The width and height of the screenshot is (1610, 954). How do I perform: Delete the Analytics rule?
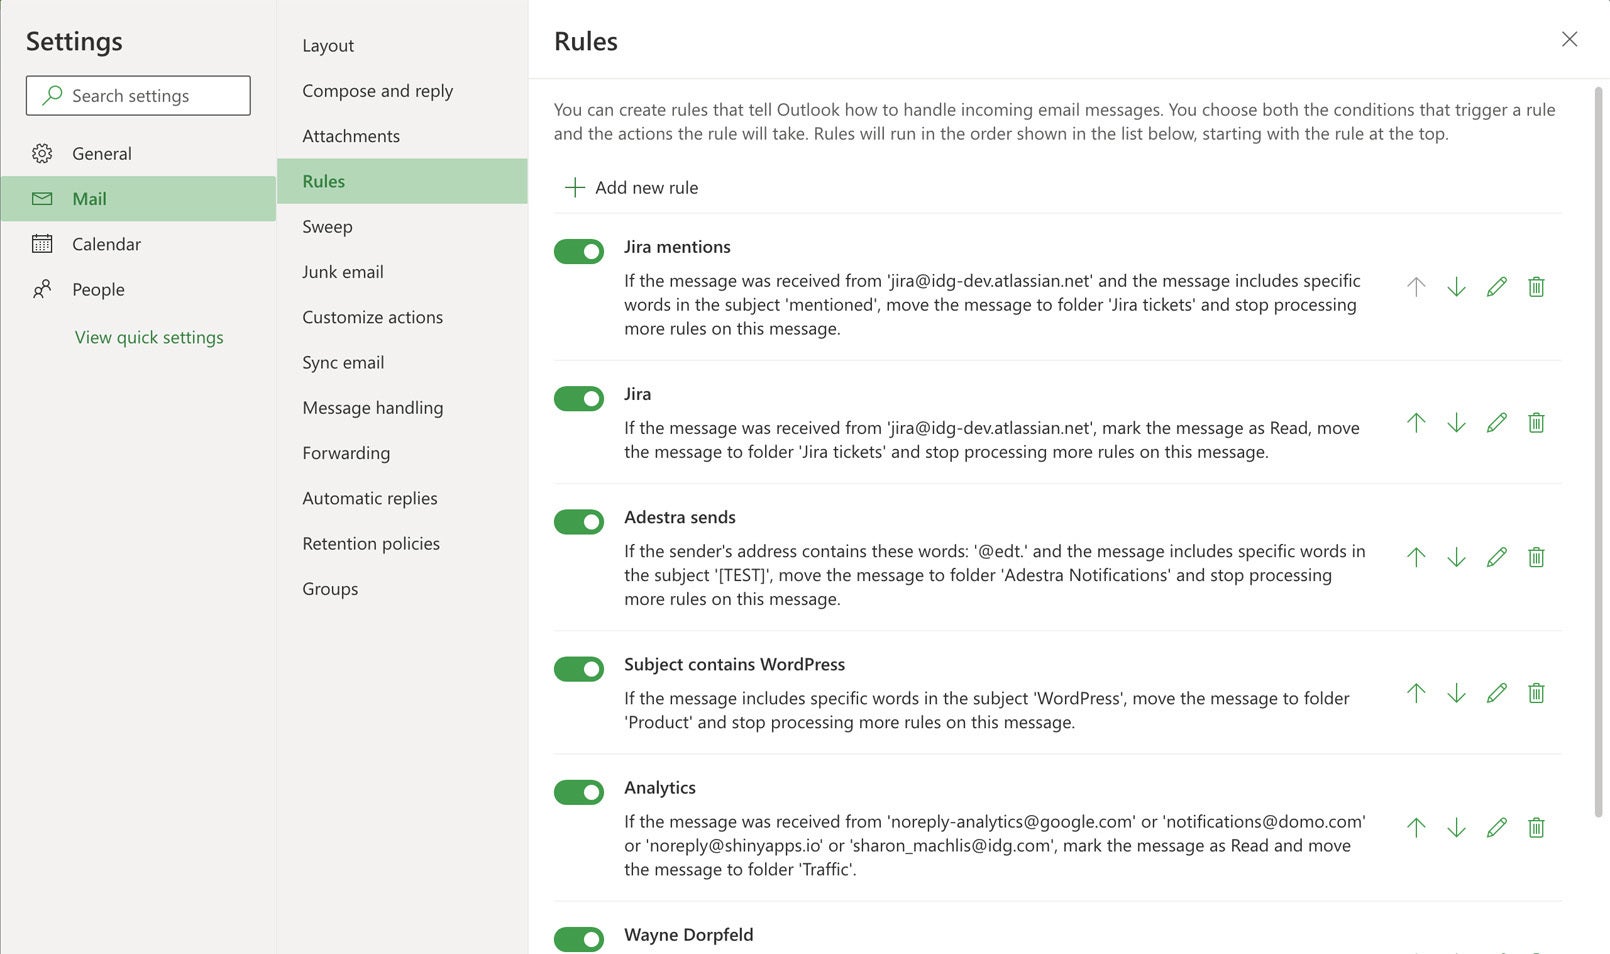pyautogui.click(x=1536, y=827)
